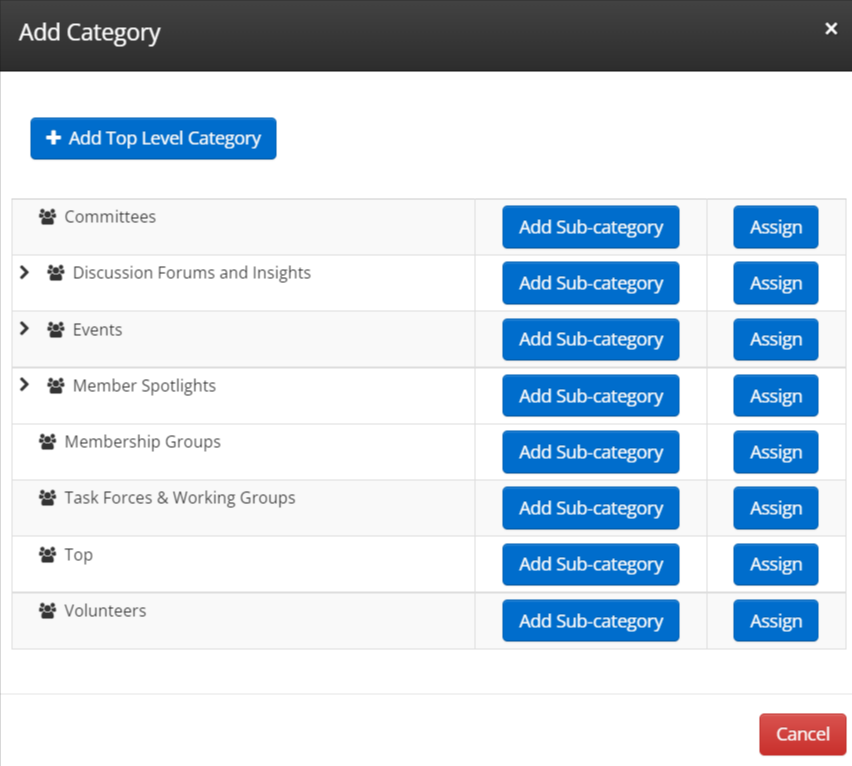This screenshot has width=852, height=766.
Task: Click the group icon beside Member Spotlights
Action: (55, 386)
